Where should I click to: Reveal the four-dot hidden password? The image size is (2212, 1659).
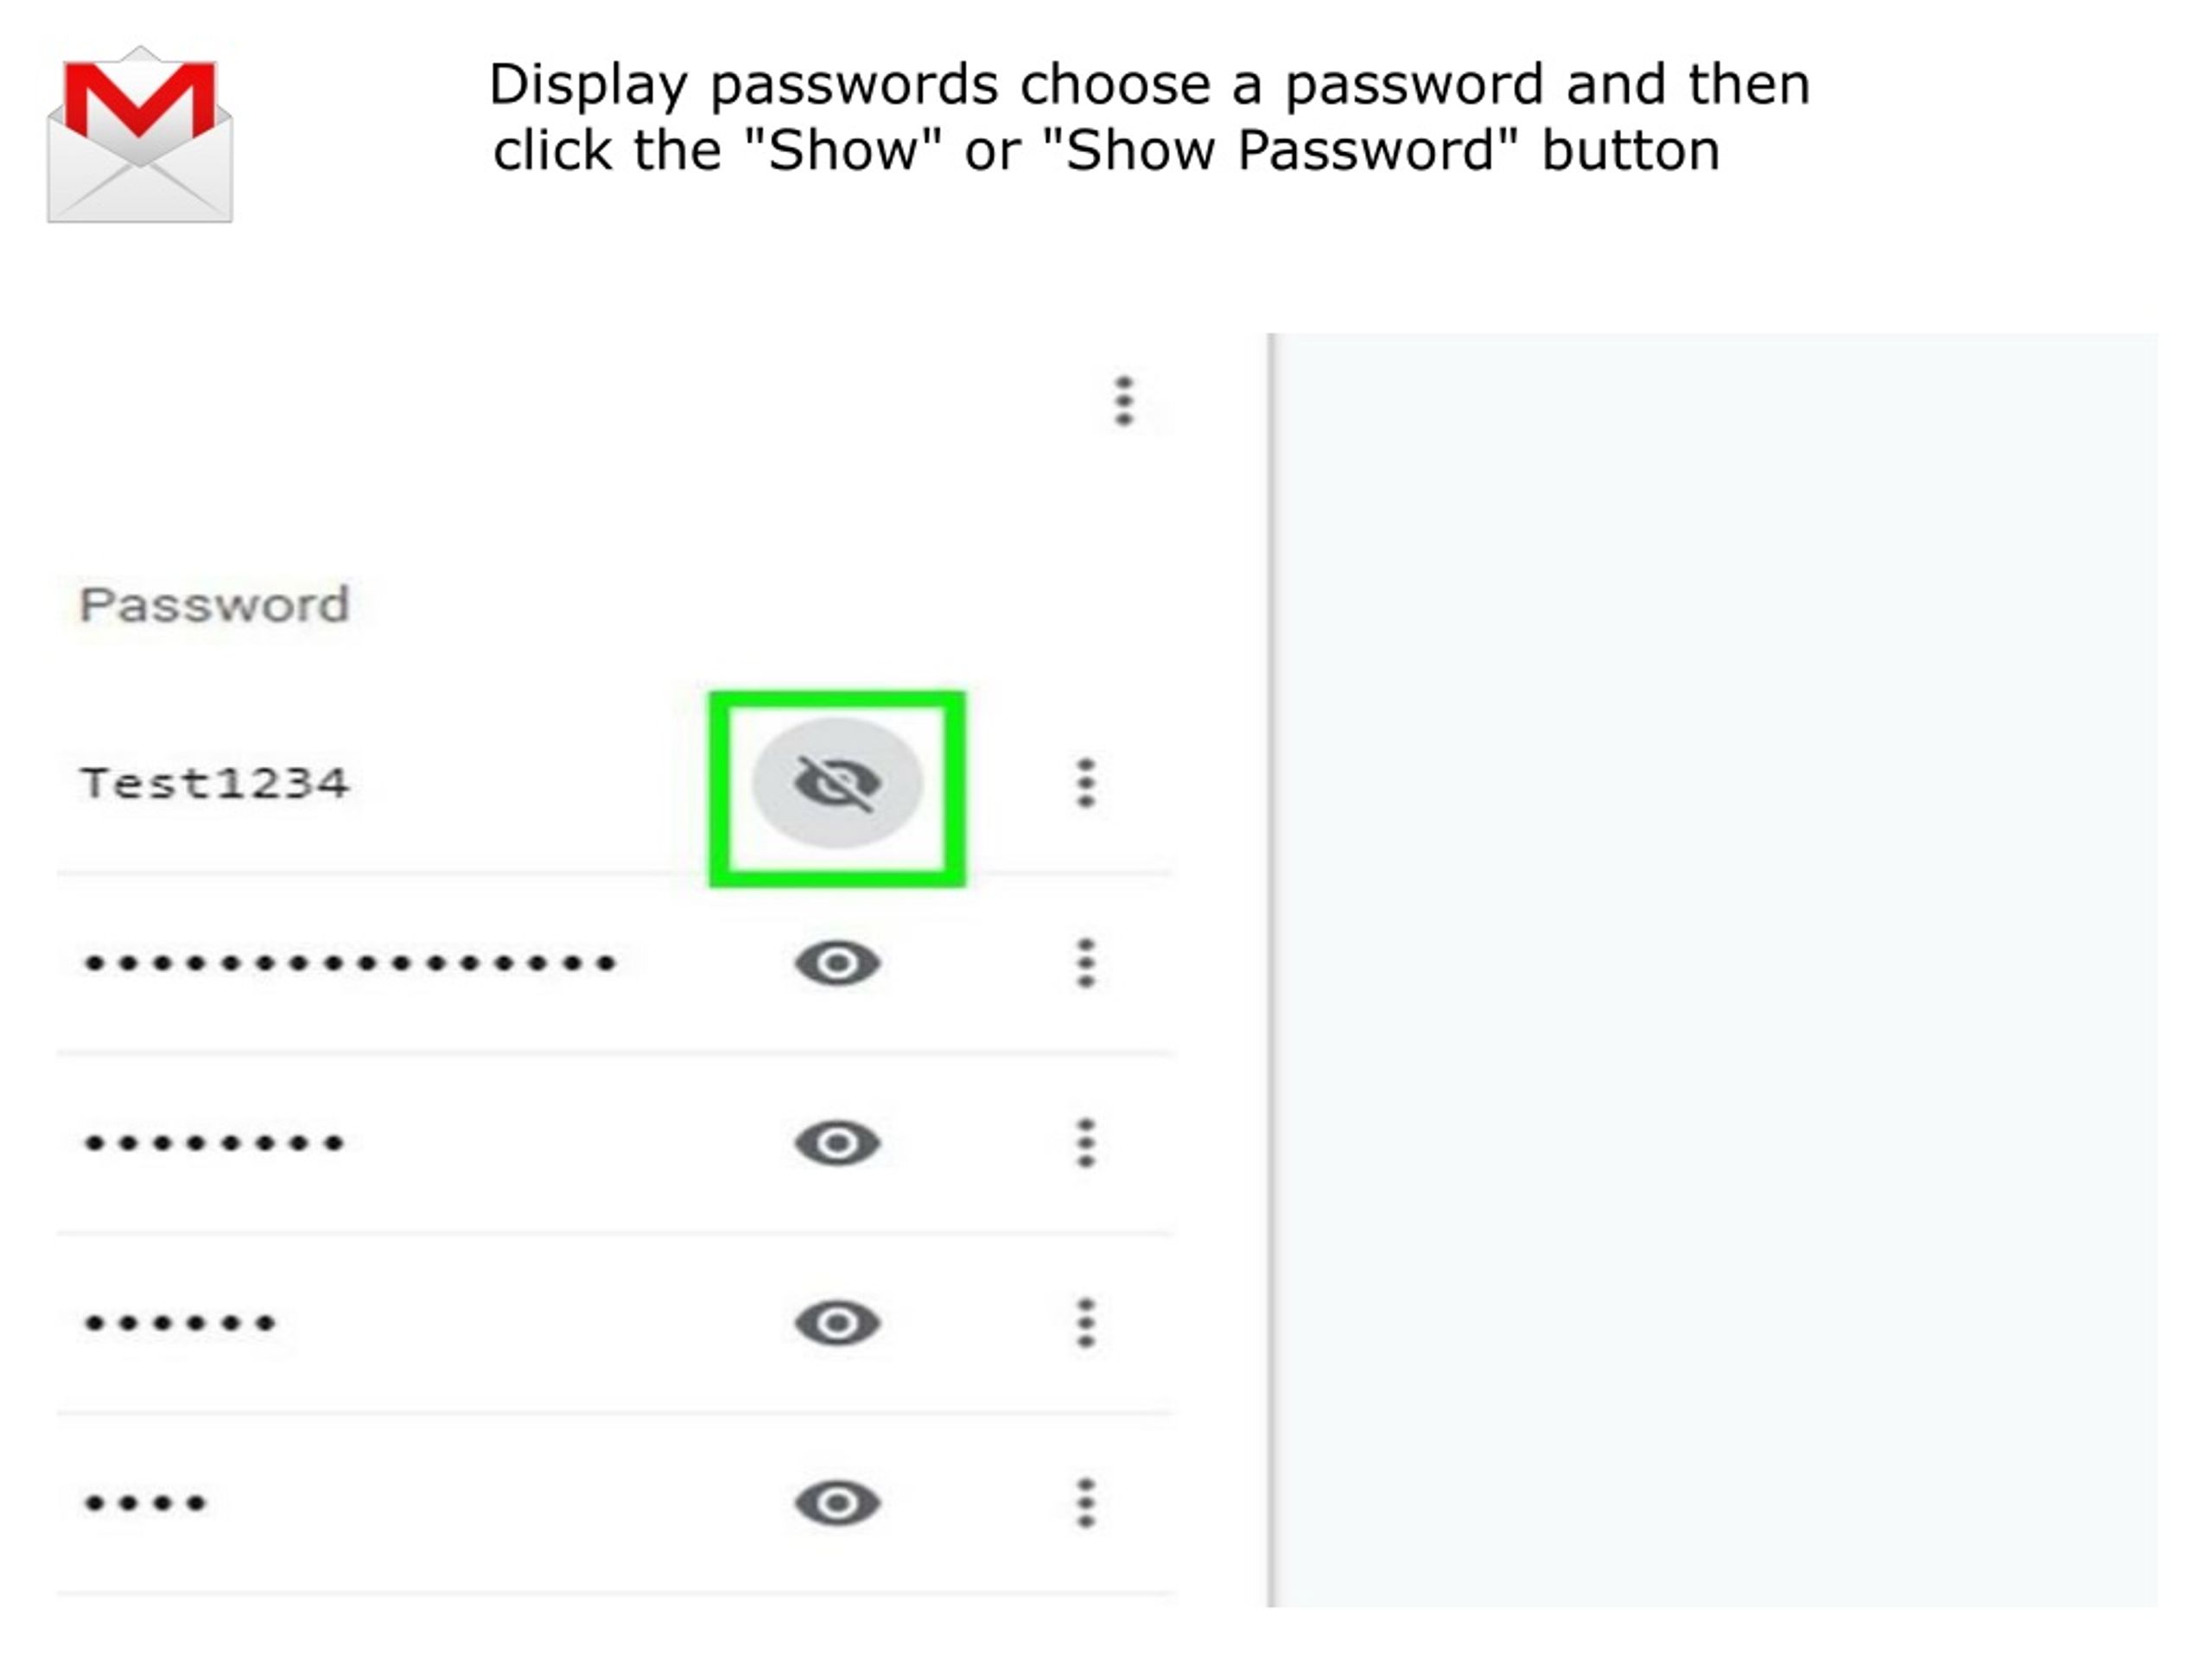pos(837,1503)
